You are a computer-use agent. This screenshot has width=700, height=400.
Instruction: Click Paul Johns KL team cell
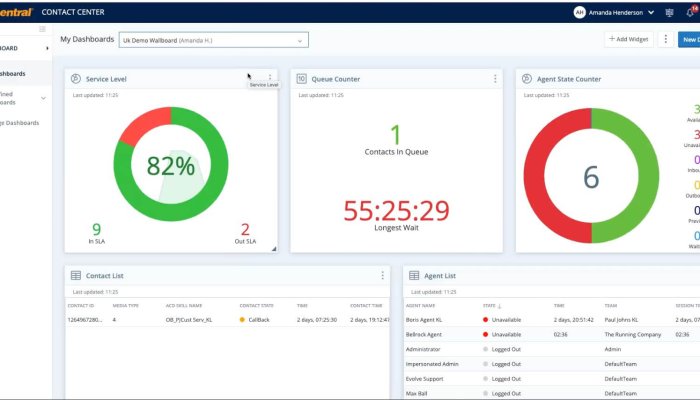pos(621,320)
